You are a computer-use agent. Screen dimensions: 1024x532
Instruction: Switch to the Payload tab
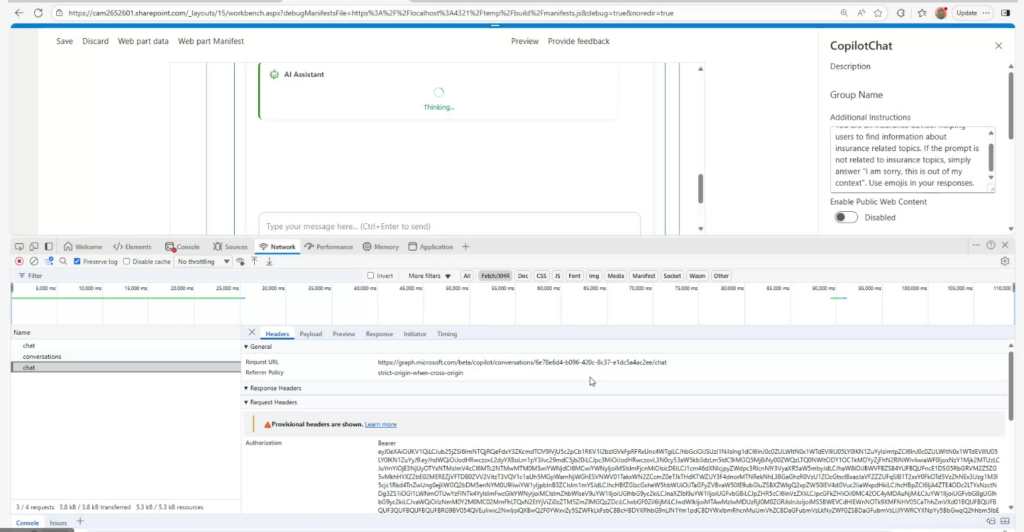[x=311, y=334]
